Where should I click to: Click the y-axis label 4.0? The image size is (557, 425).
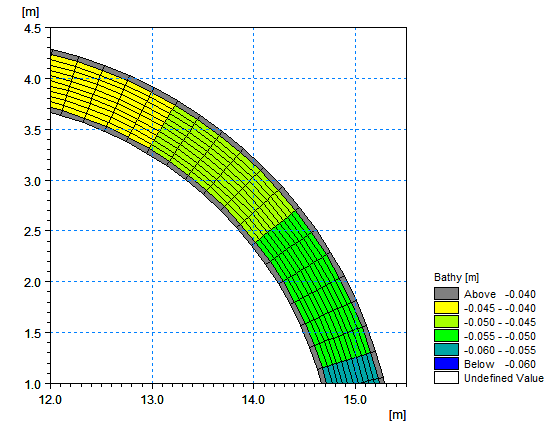click(32, 79)
